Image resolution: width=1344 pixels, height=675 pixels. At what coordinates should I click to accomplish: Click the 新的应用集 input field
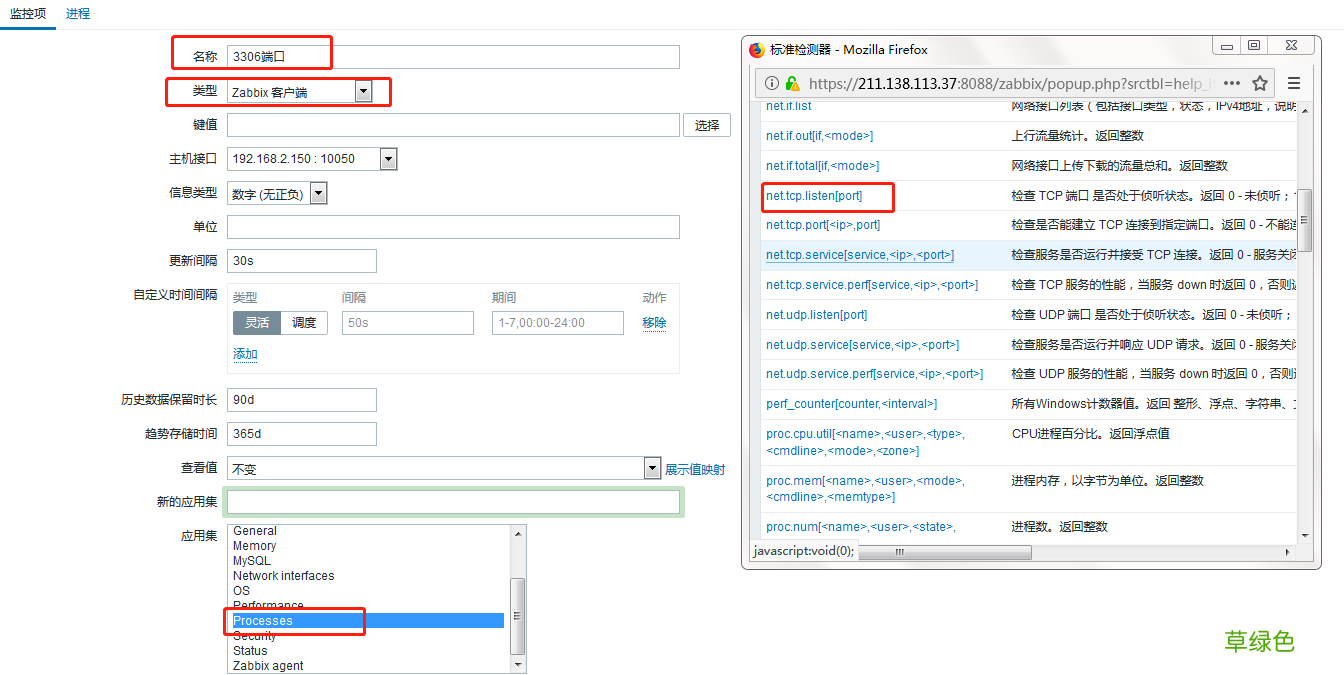click(x=453, y=502)
